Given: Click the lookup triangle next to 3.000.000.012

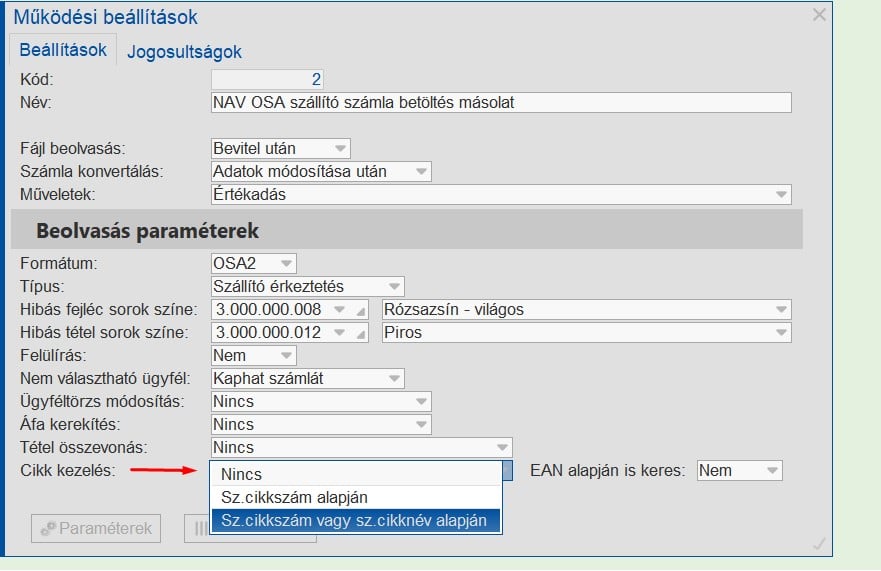Looking at the screenshot, I should tap(361, 334).
